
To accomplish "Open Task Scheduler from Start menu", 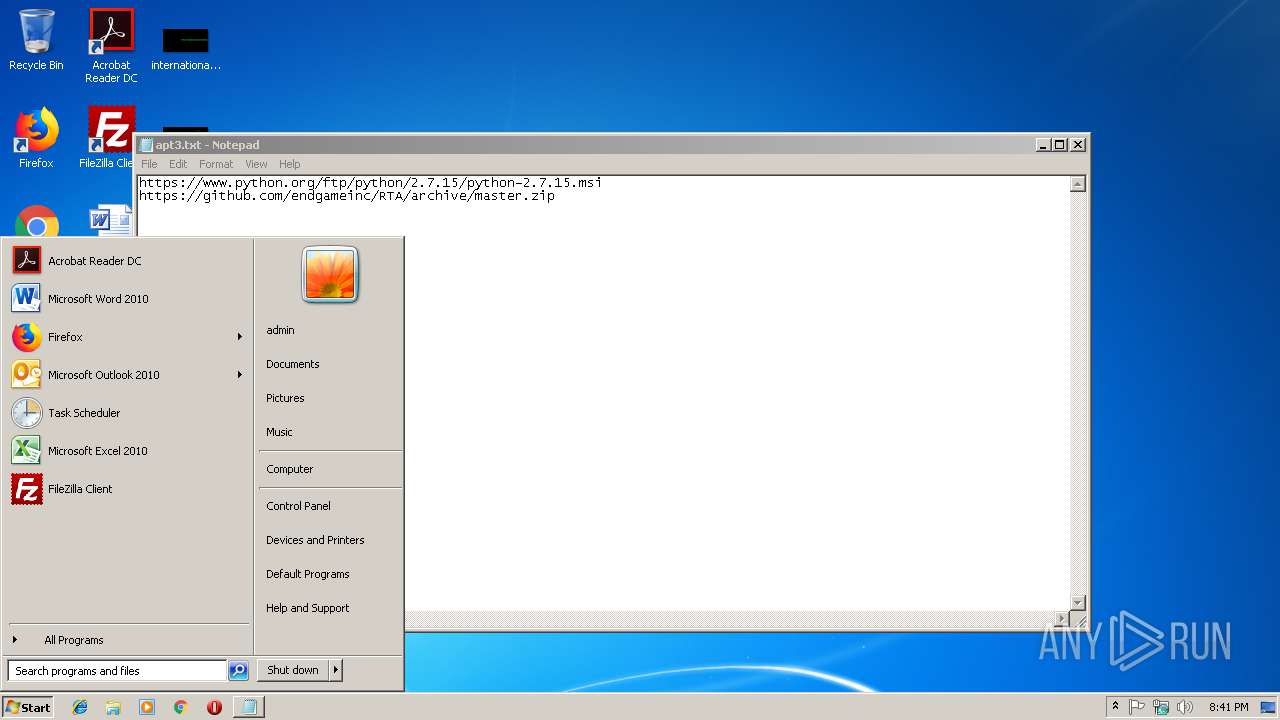I will (x=127, y=413).
